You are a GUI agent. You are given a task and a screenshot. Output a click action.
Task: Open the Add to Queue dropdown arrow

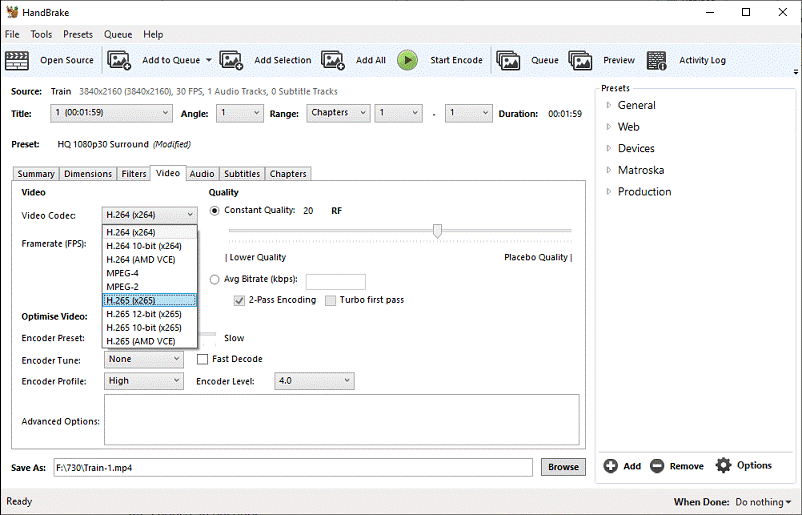point(209,60)
